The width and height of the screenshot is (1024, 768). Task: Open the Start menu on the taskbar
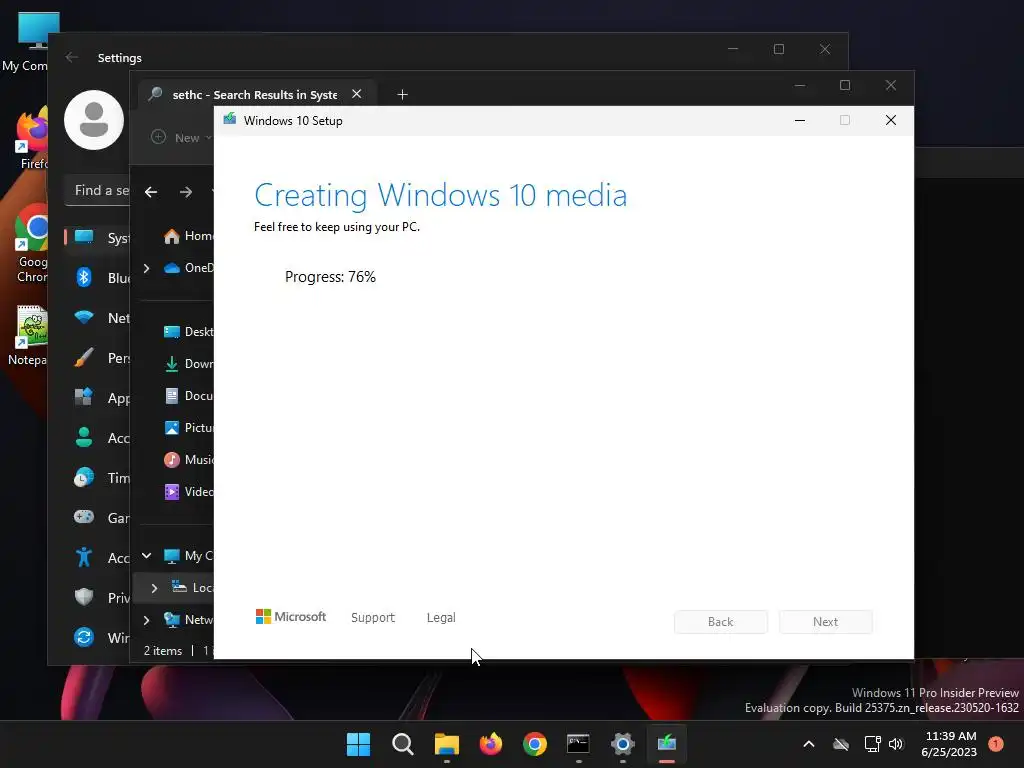point(358,744)
